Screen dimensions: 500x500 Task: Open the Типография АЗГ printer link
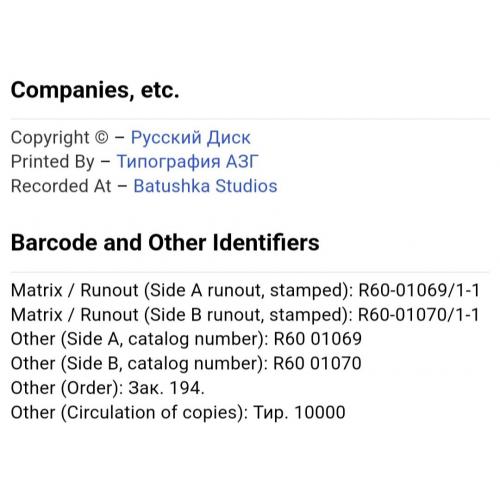tap(187, 162)
